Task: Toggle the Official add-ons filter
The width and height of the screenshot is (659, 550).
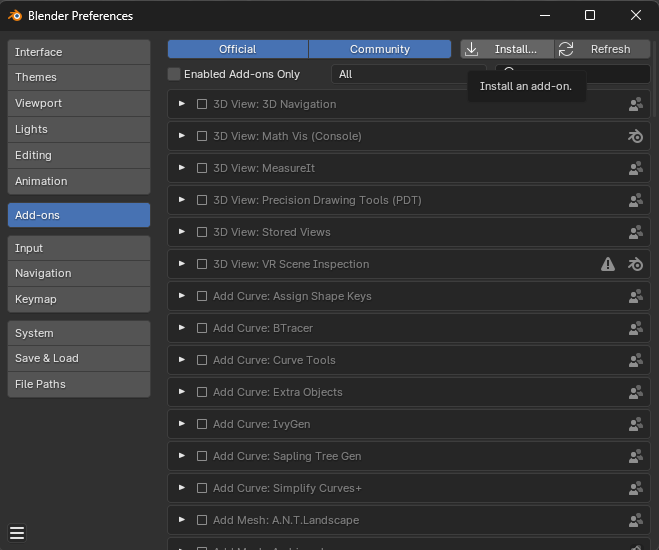Action: pos(238,49)
